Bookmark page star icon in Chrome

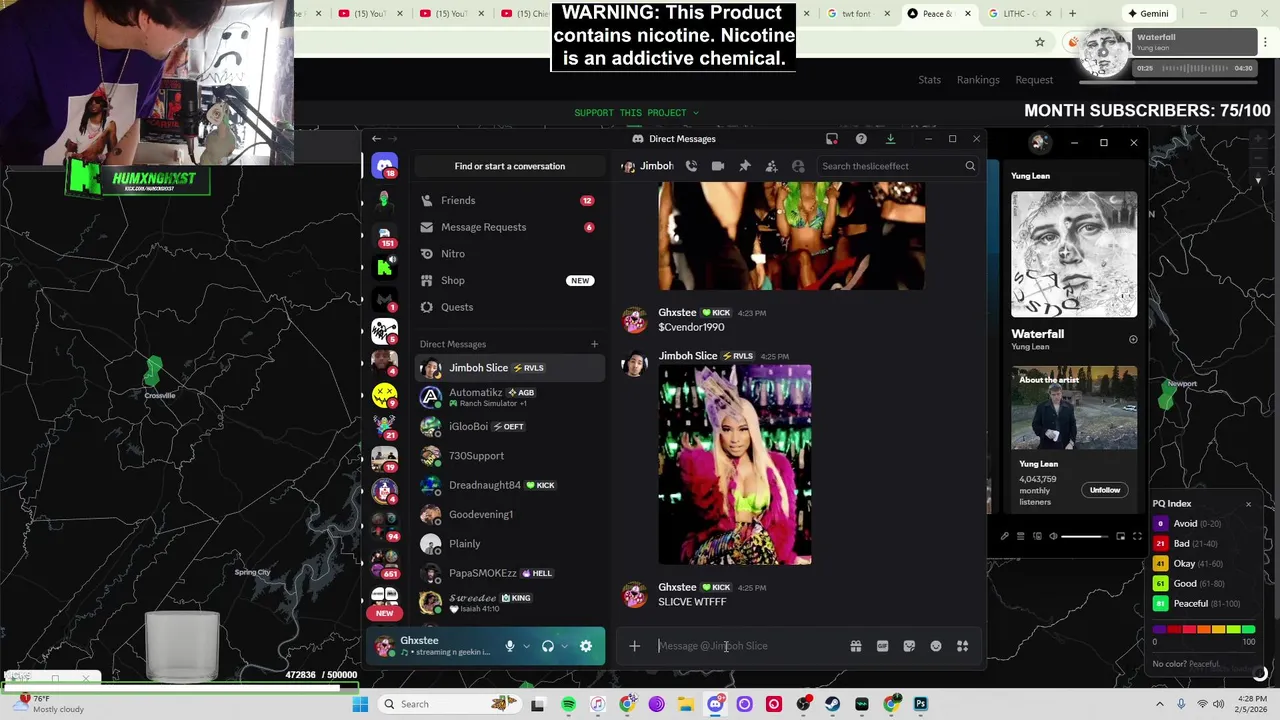tap(1040, 42)
